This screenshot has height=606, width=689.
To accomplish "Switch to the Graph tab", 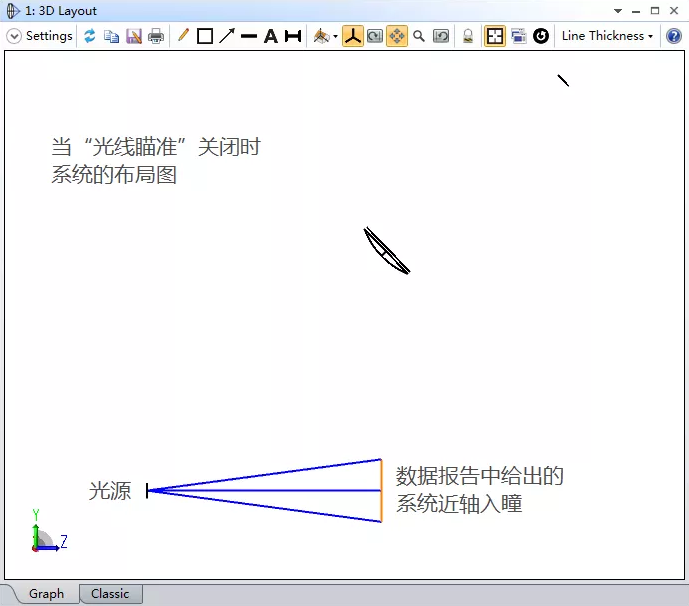I will (46, 594).
